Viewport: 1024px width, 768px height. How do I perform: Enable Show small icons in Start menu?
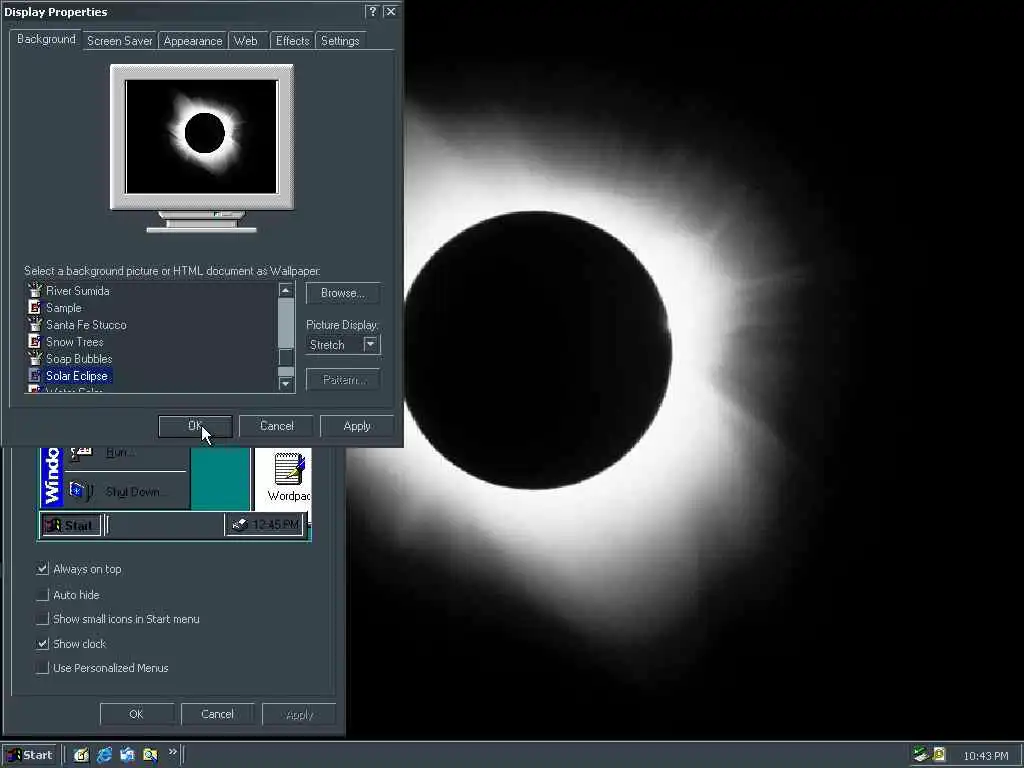(42, 618)
